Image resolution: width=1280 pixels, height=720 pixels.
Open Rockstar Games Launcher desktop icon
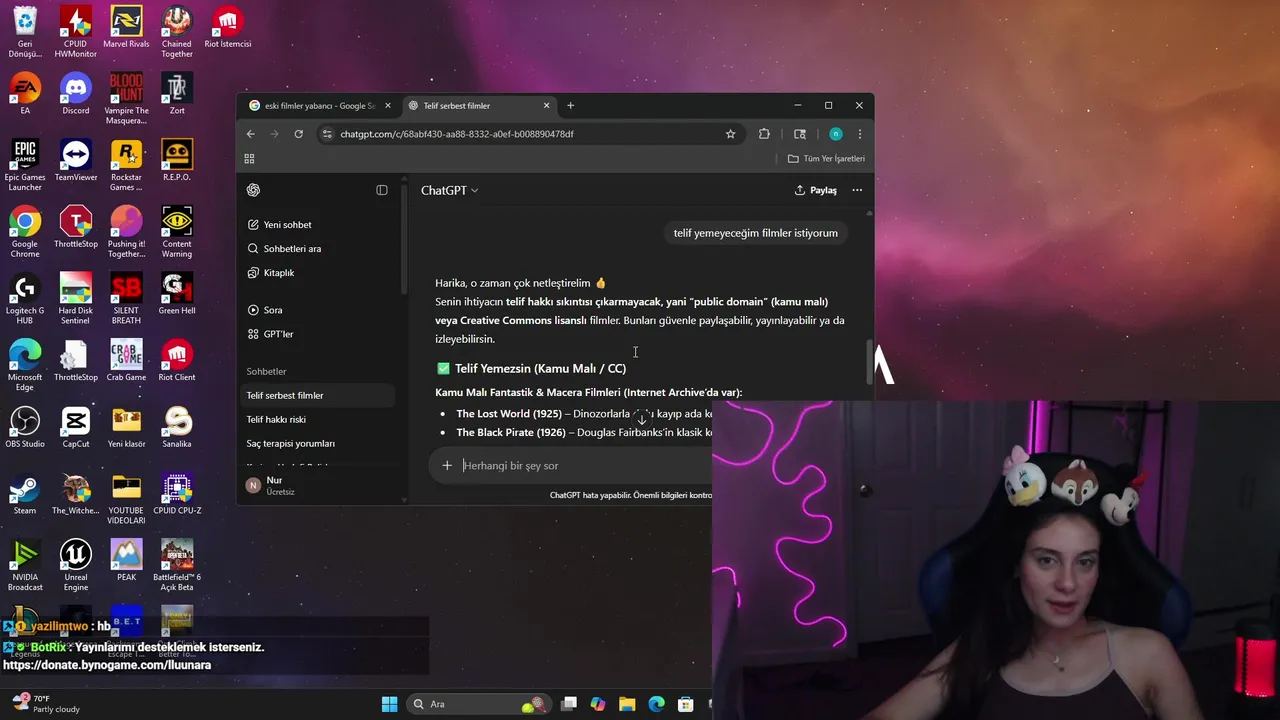pos(126,164)
